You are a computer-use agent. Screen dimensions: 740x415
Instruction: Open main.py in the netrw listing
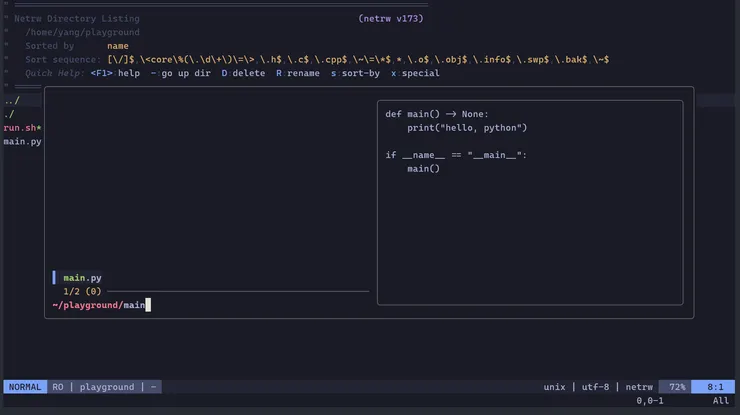point(22,142)
